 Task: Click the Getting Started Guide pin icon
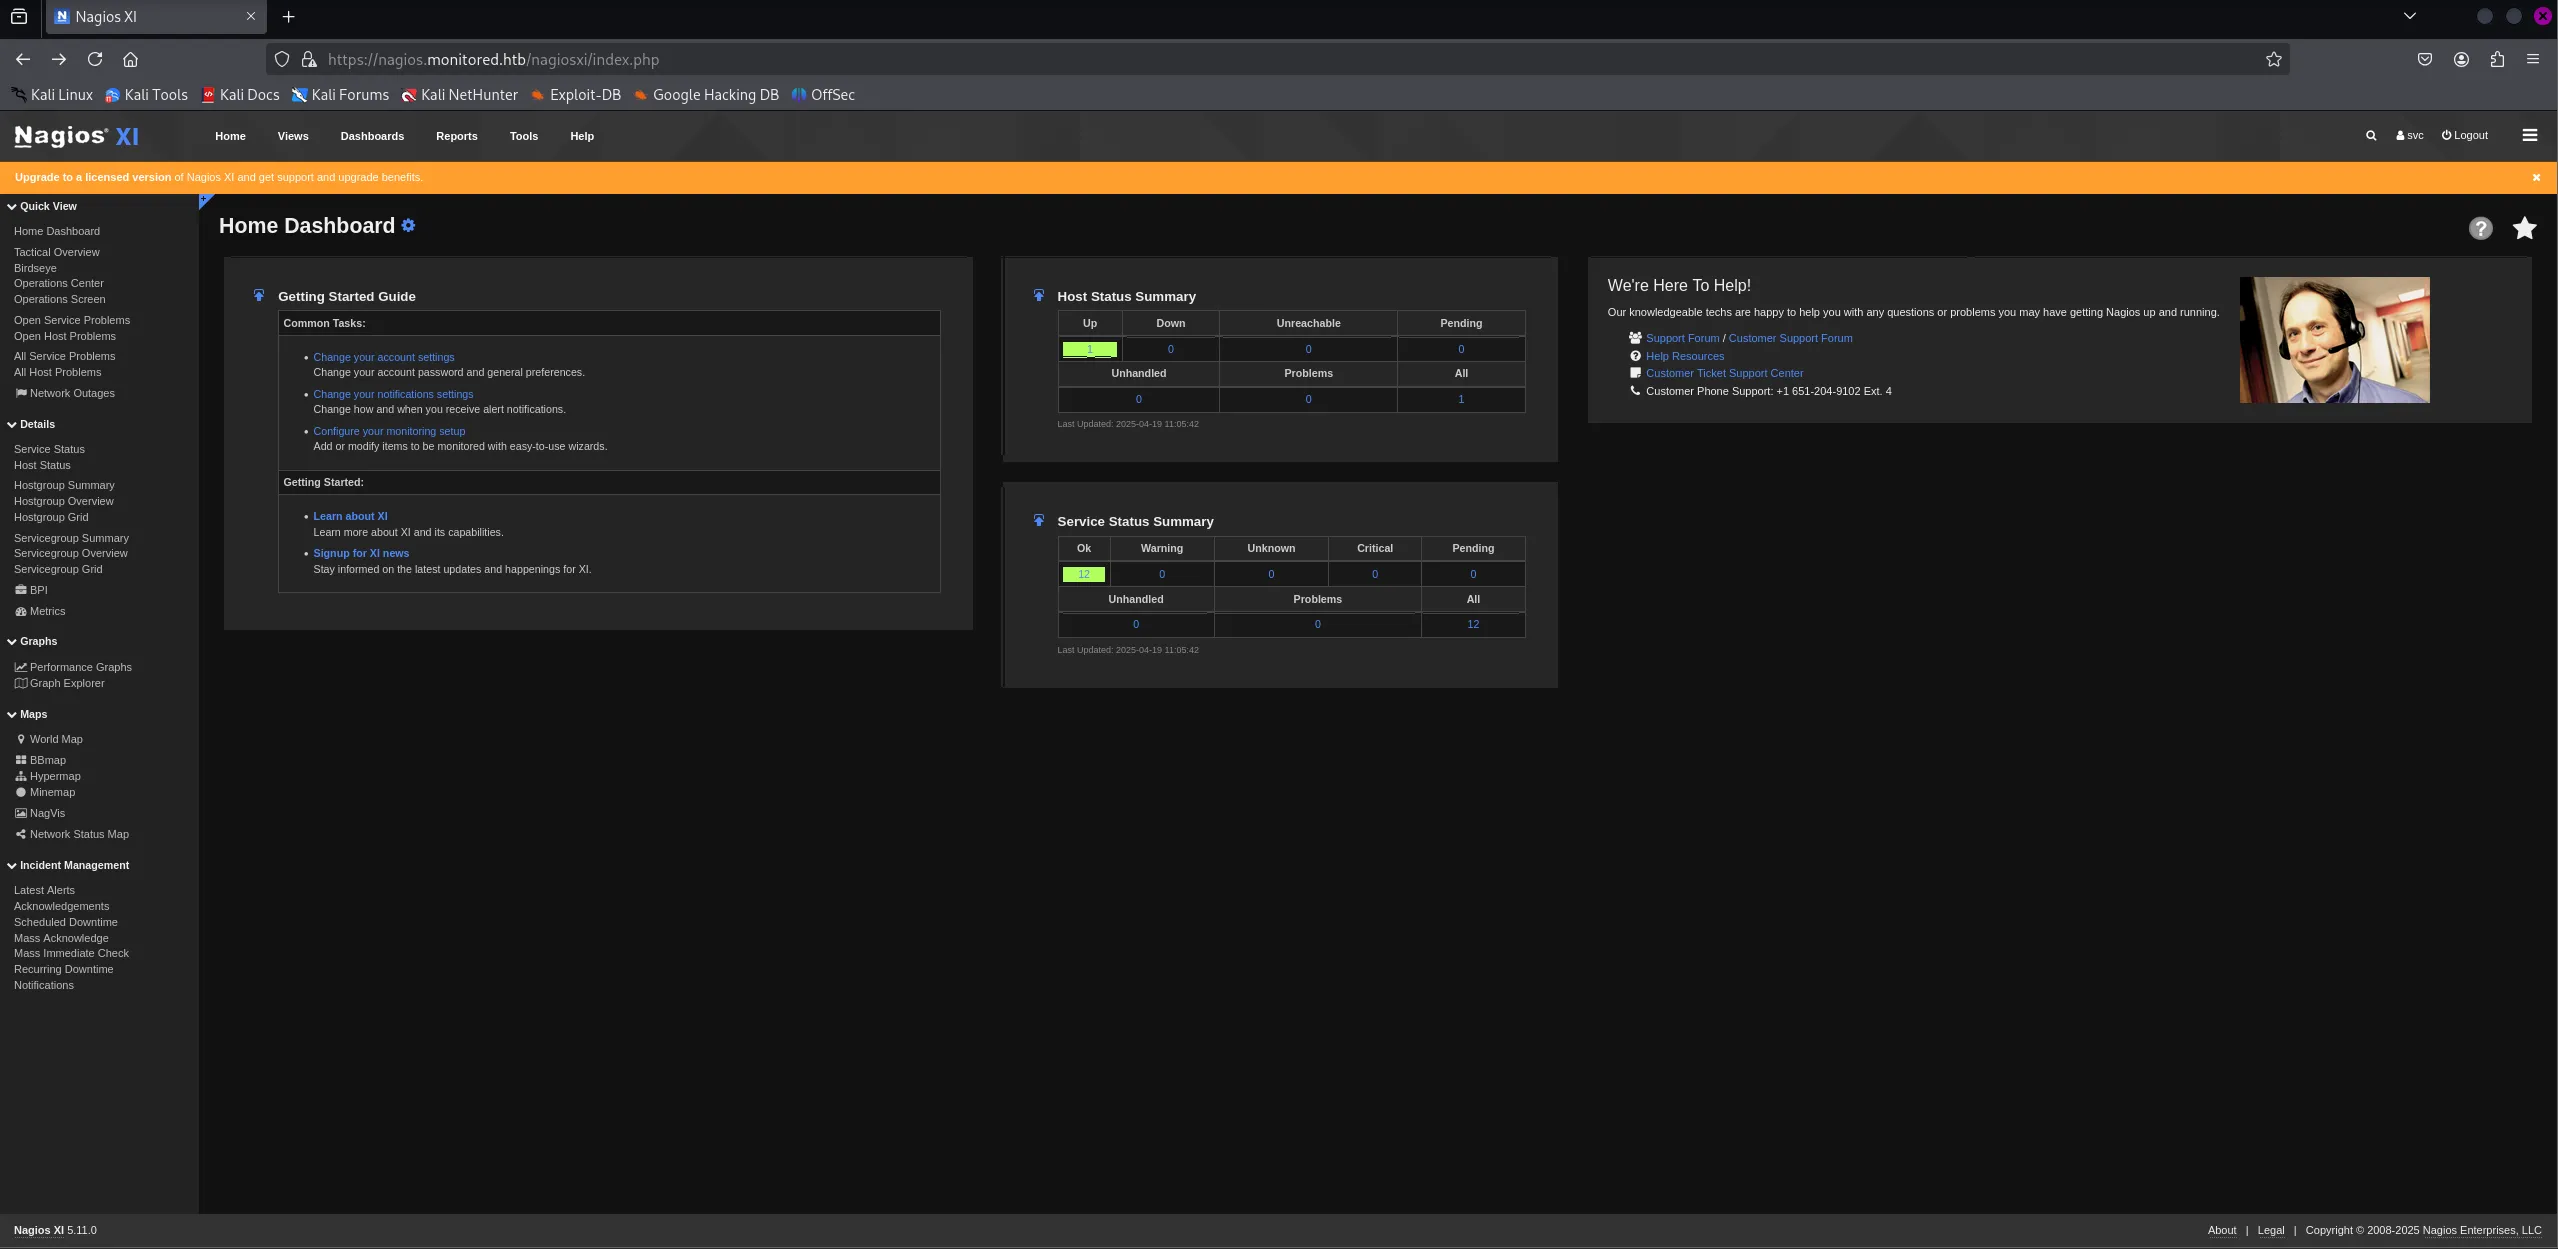259,296
